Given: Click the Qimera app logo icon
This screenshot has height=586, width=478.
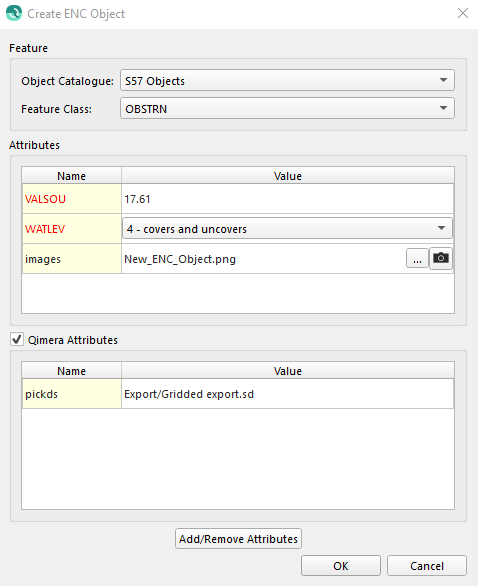Looking at the screenshot, I should (14, 13).
